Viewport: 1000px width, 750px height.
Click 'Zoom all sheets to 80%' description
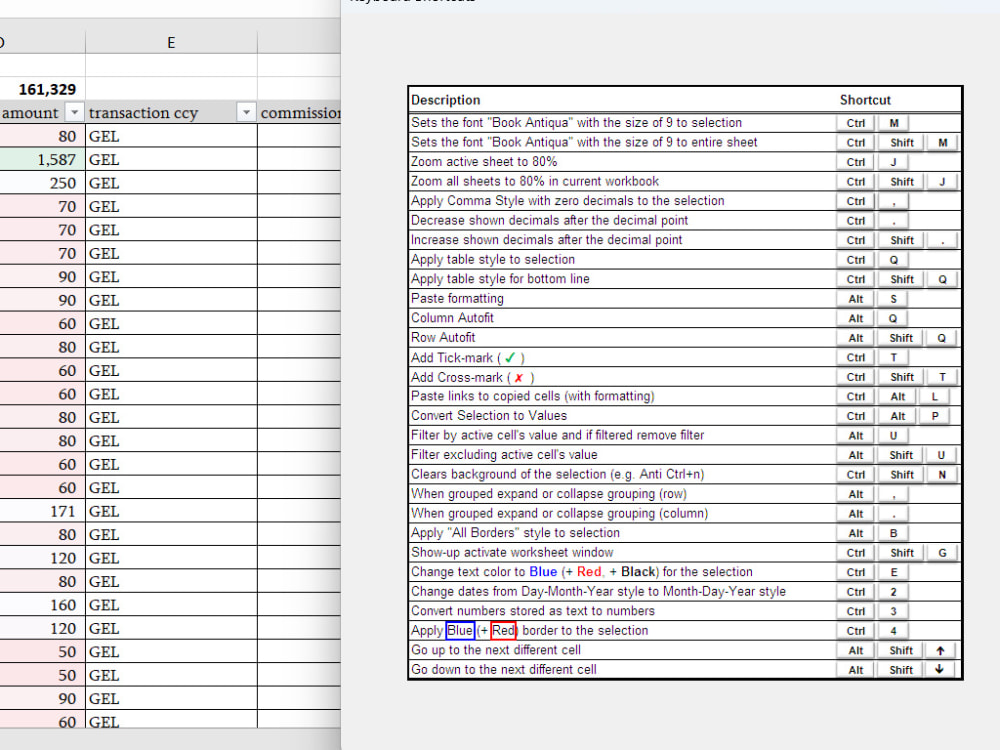(534, 182)
